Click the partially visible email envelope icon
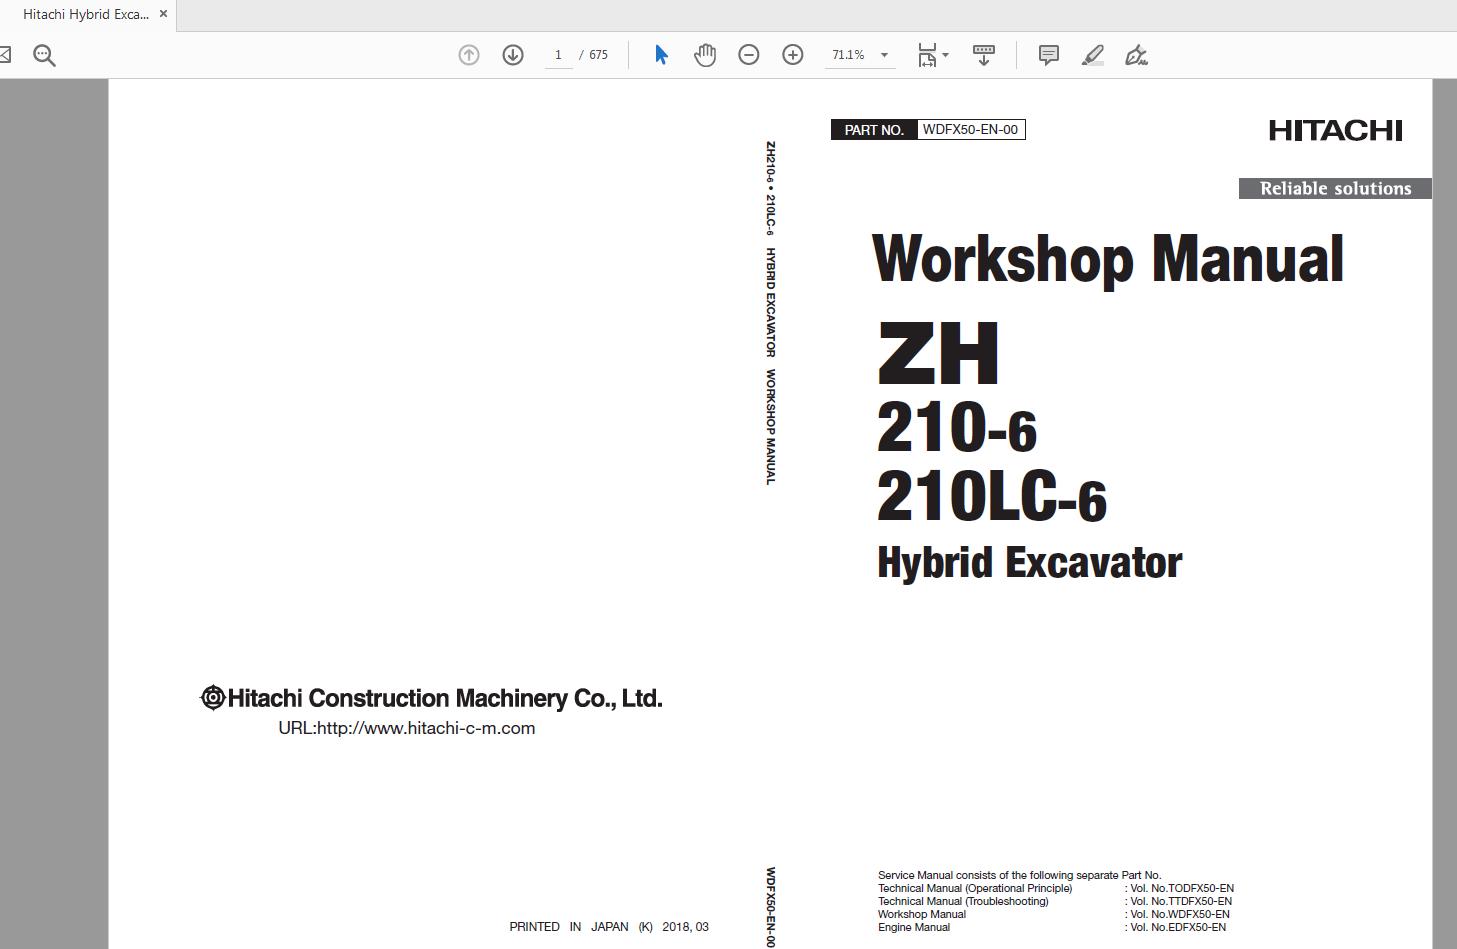 point(5,55)
